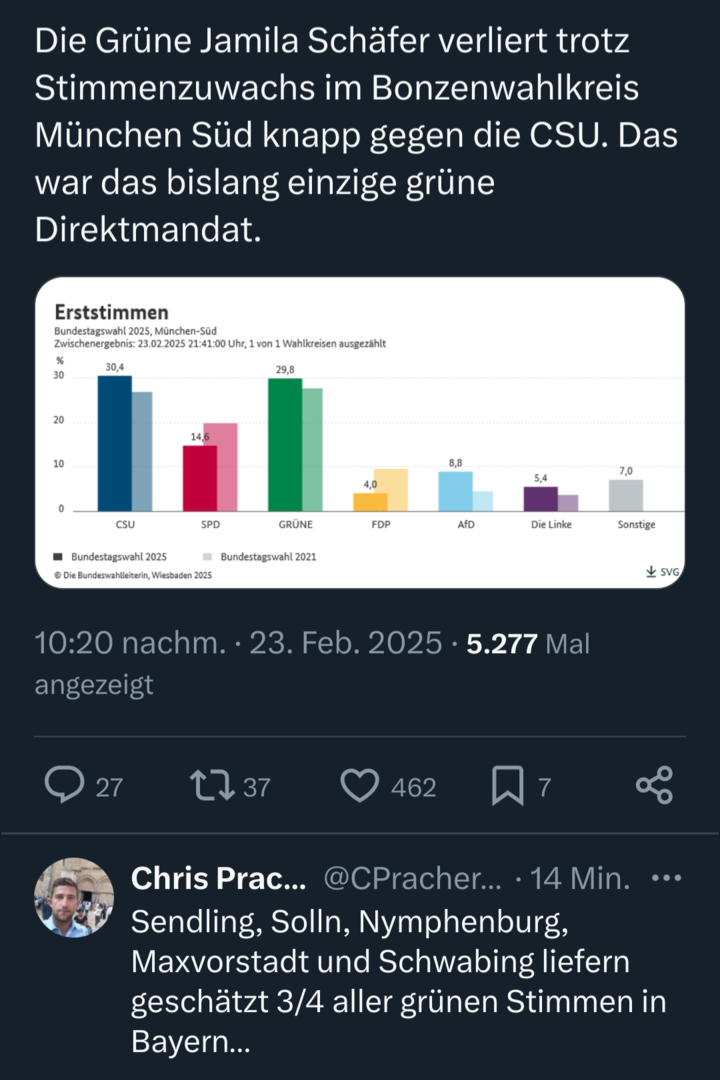Click the Bundestagswahl 2021 legend entry
720x1080 pixels.
260,557
